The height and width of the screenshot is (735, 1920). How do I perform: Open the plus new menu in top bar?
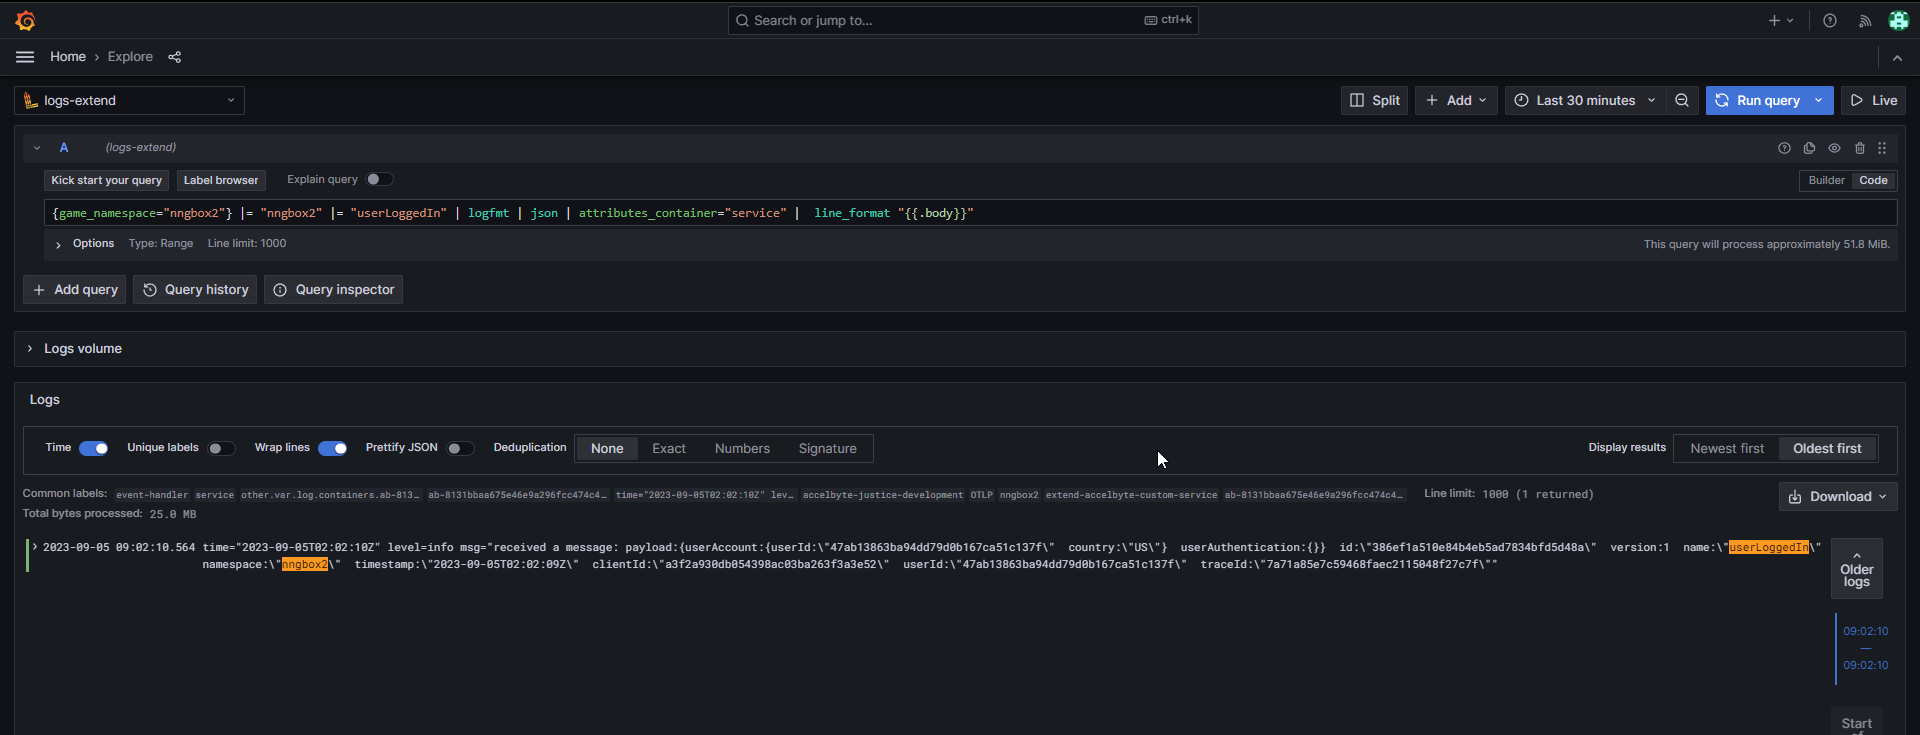point(1780,20)
